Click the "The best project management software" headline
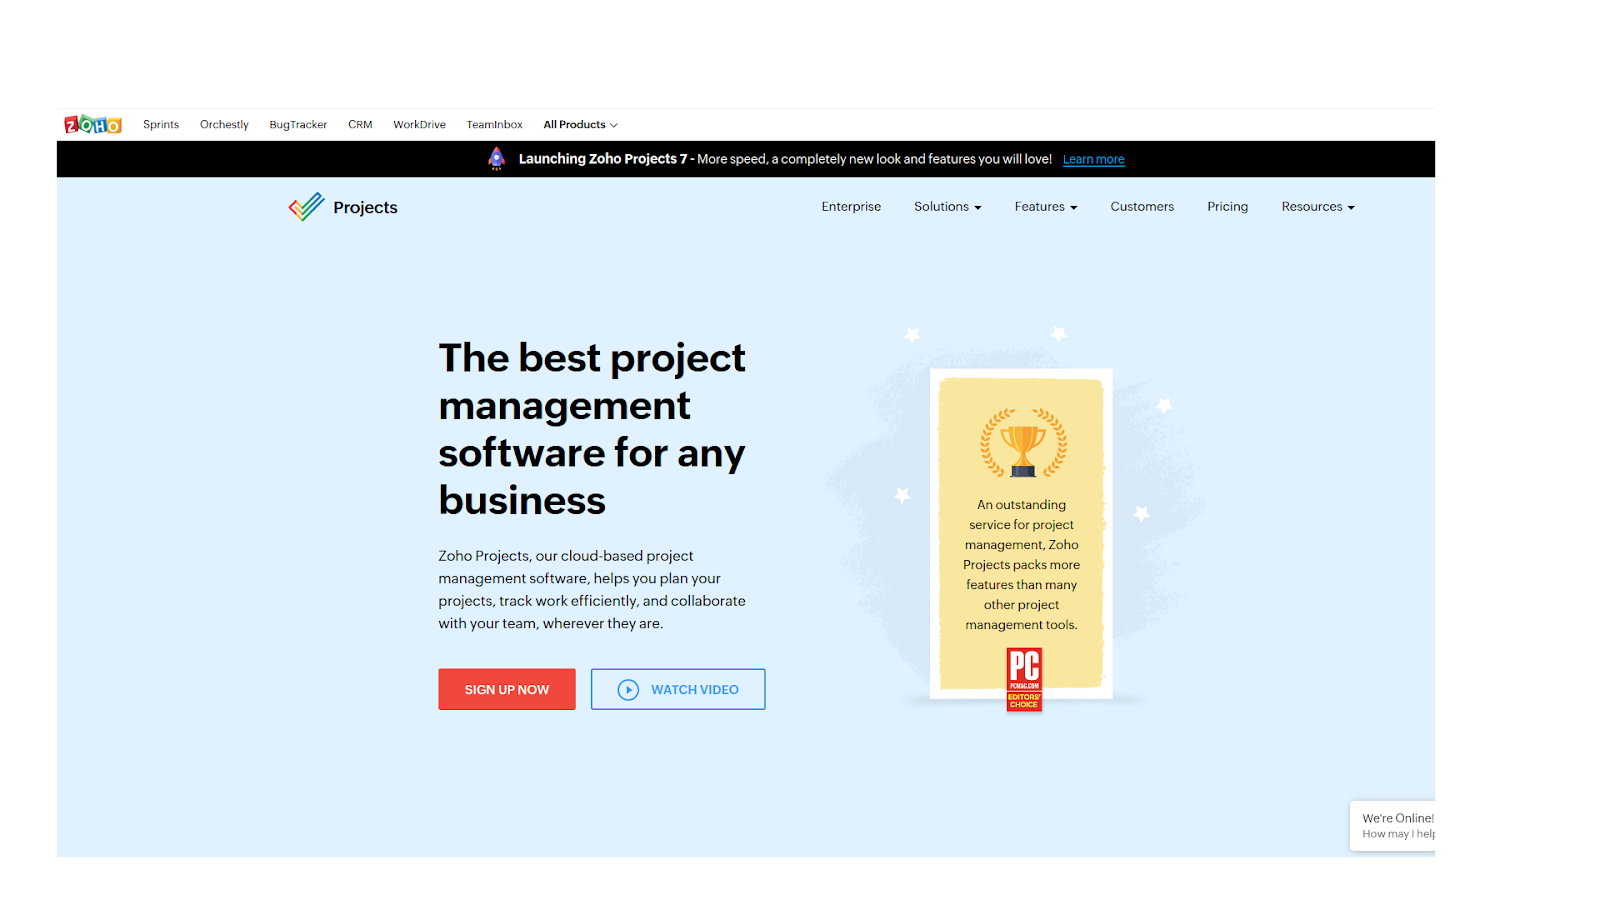1600x900 pixels. click(592, 429)
